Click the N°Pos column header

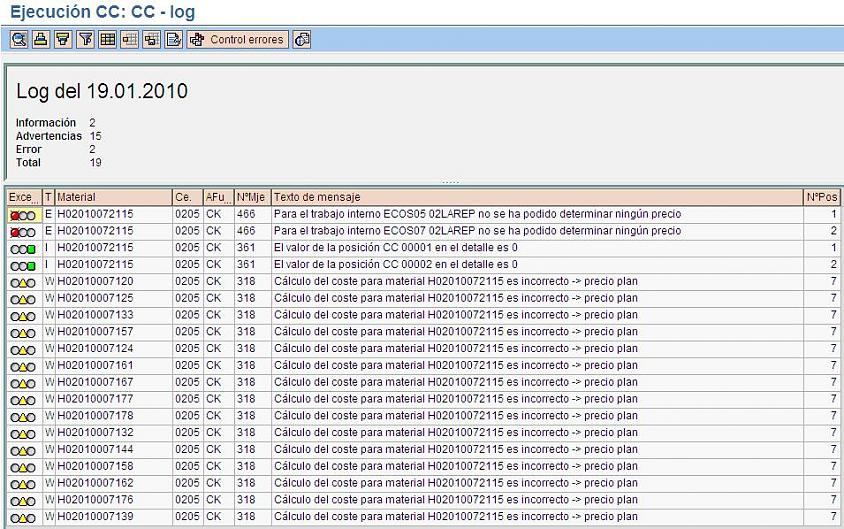pos(821,197)
